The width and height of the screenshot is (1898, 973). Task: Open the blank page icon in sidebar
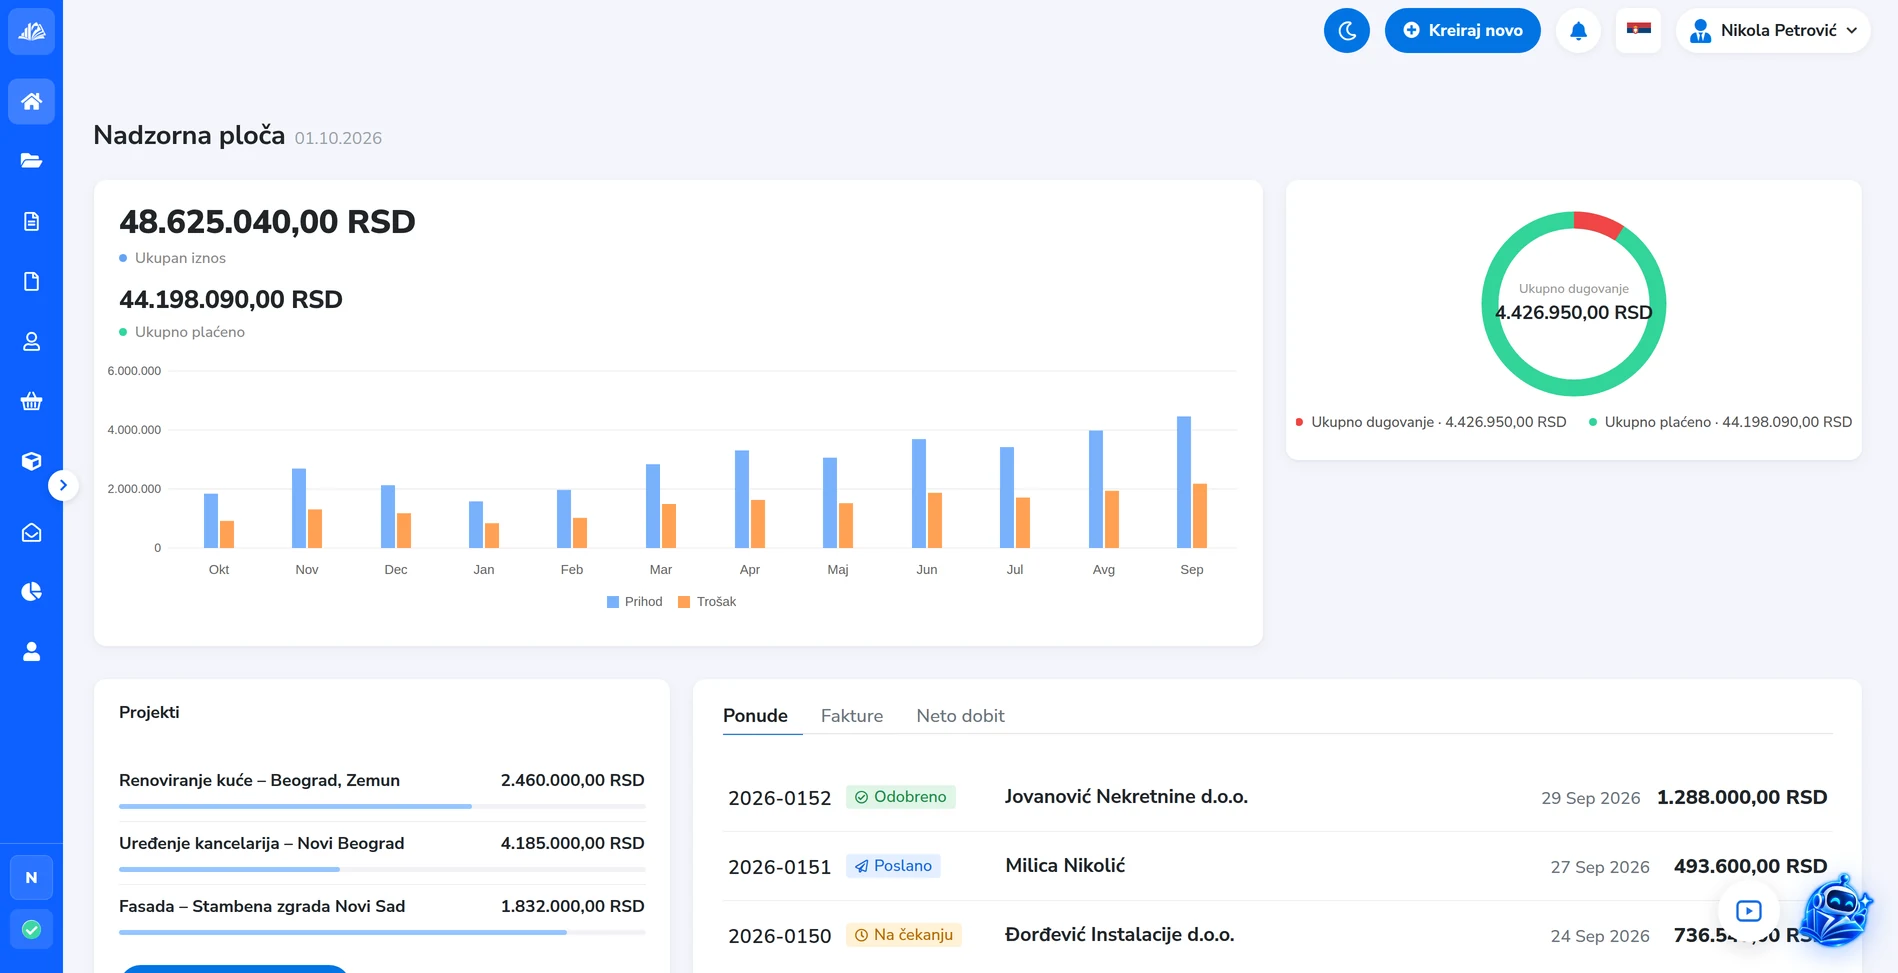pyautogui.click(x=31, y=281)
